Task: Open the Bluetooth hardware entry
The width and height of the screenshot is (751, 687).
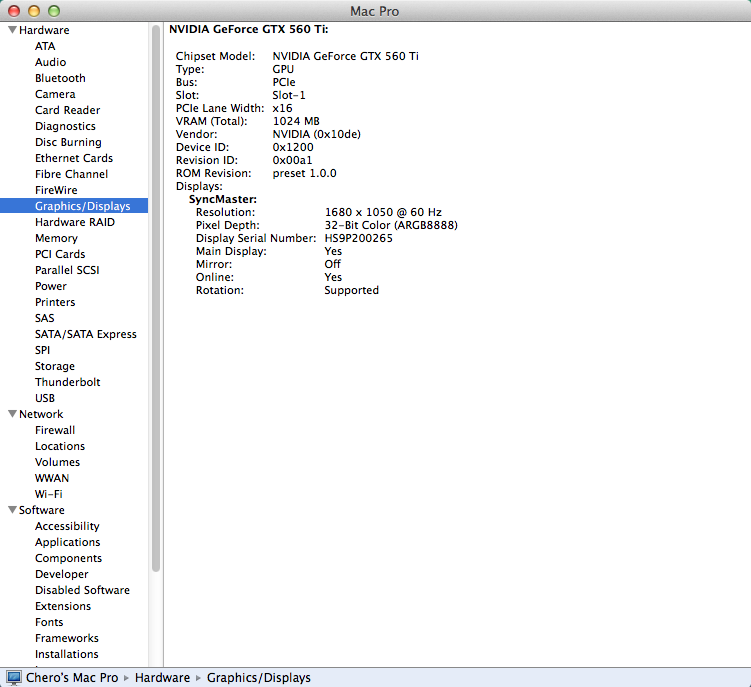Action: click(60, 78)
